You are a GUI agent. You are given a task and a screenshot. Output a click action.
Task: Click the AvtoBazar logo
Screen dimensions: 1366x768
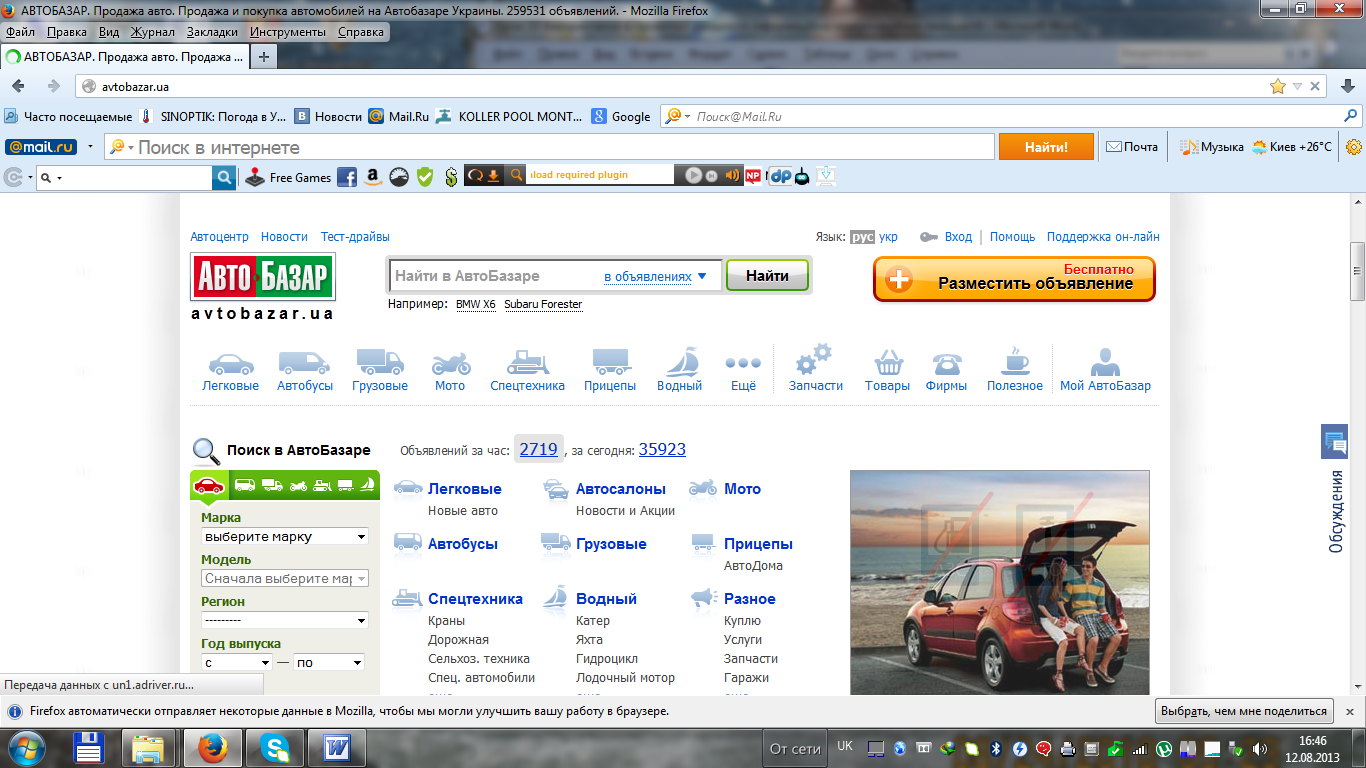262,276
